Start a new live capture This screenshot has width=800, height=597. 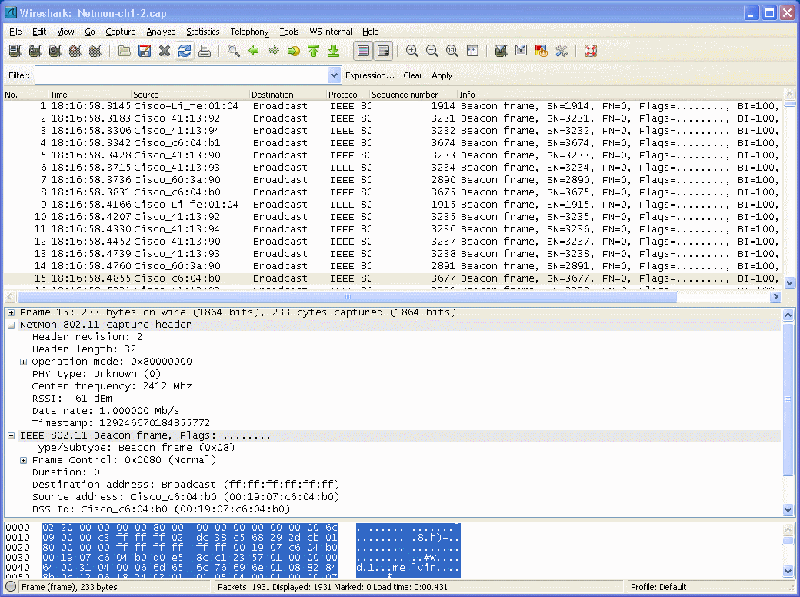[55, 51]
